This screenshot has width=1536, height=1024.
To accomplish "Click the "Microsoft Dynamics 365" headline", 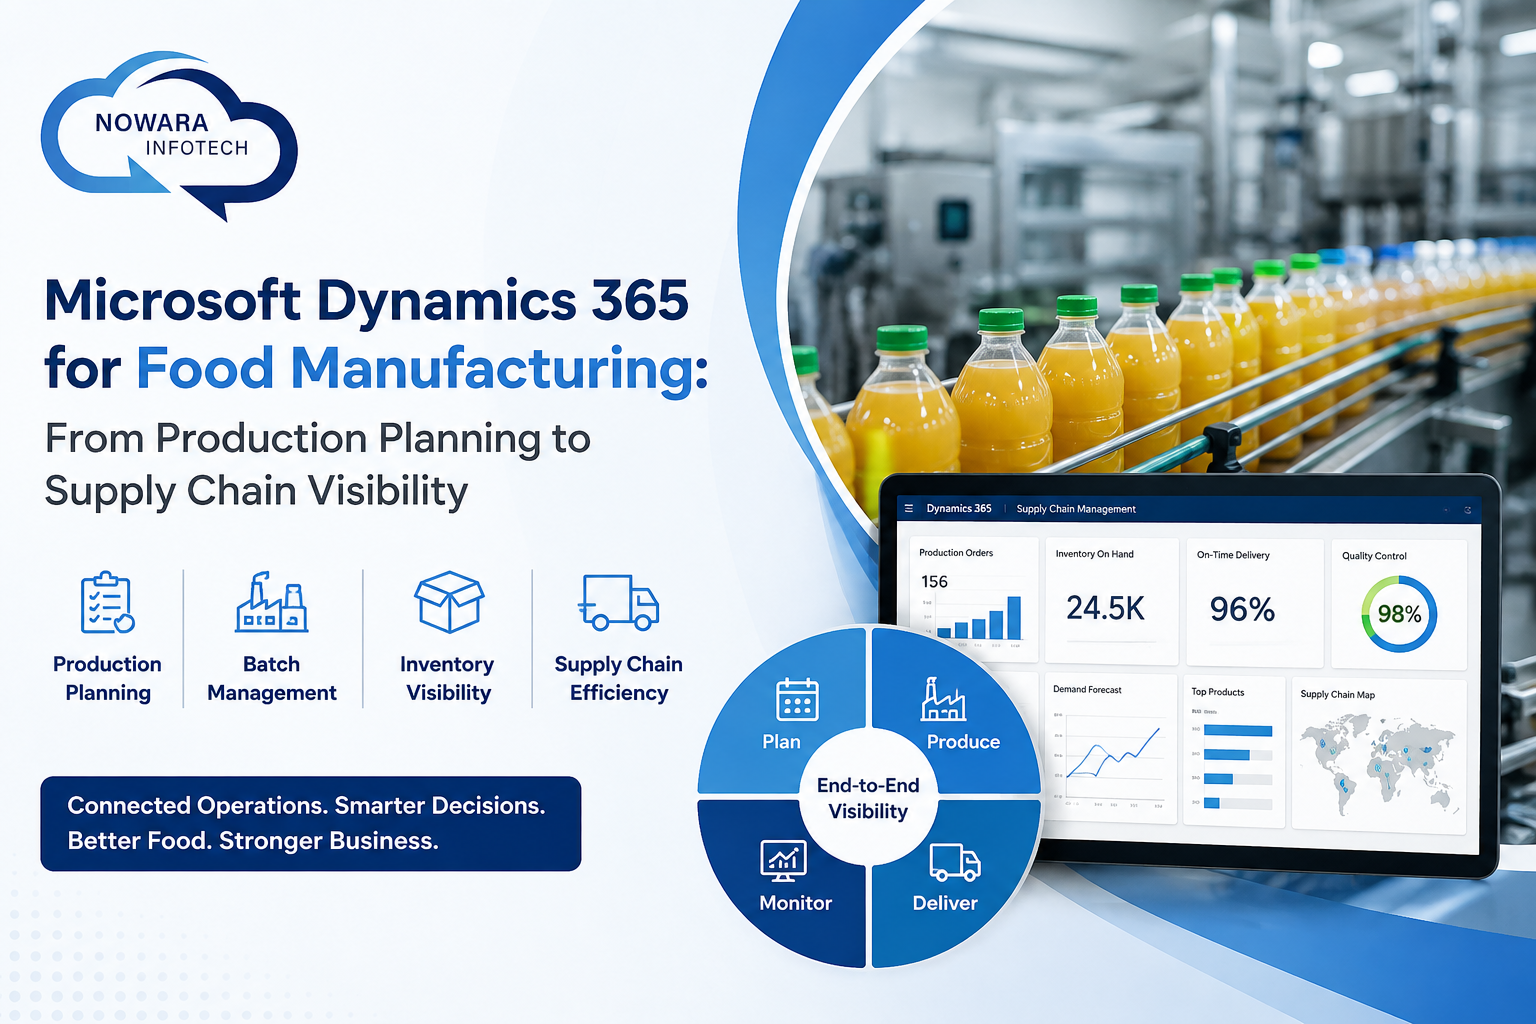I will tap(367, 300).
